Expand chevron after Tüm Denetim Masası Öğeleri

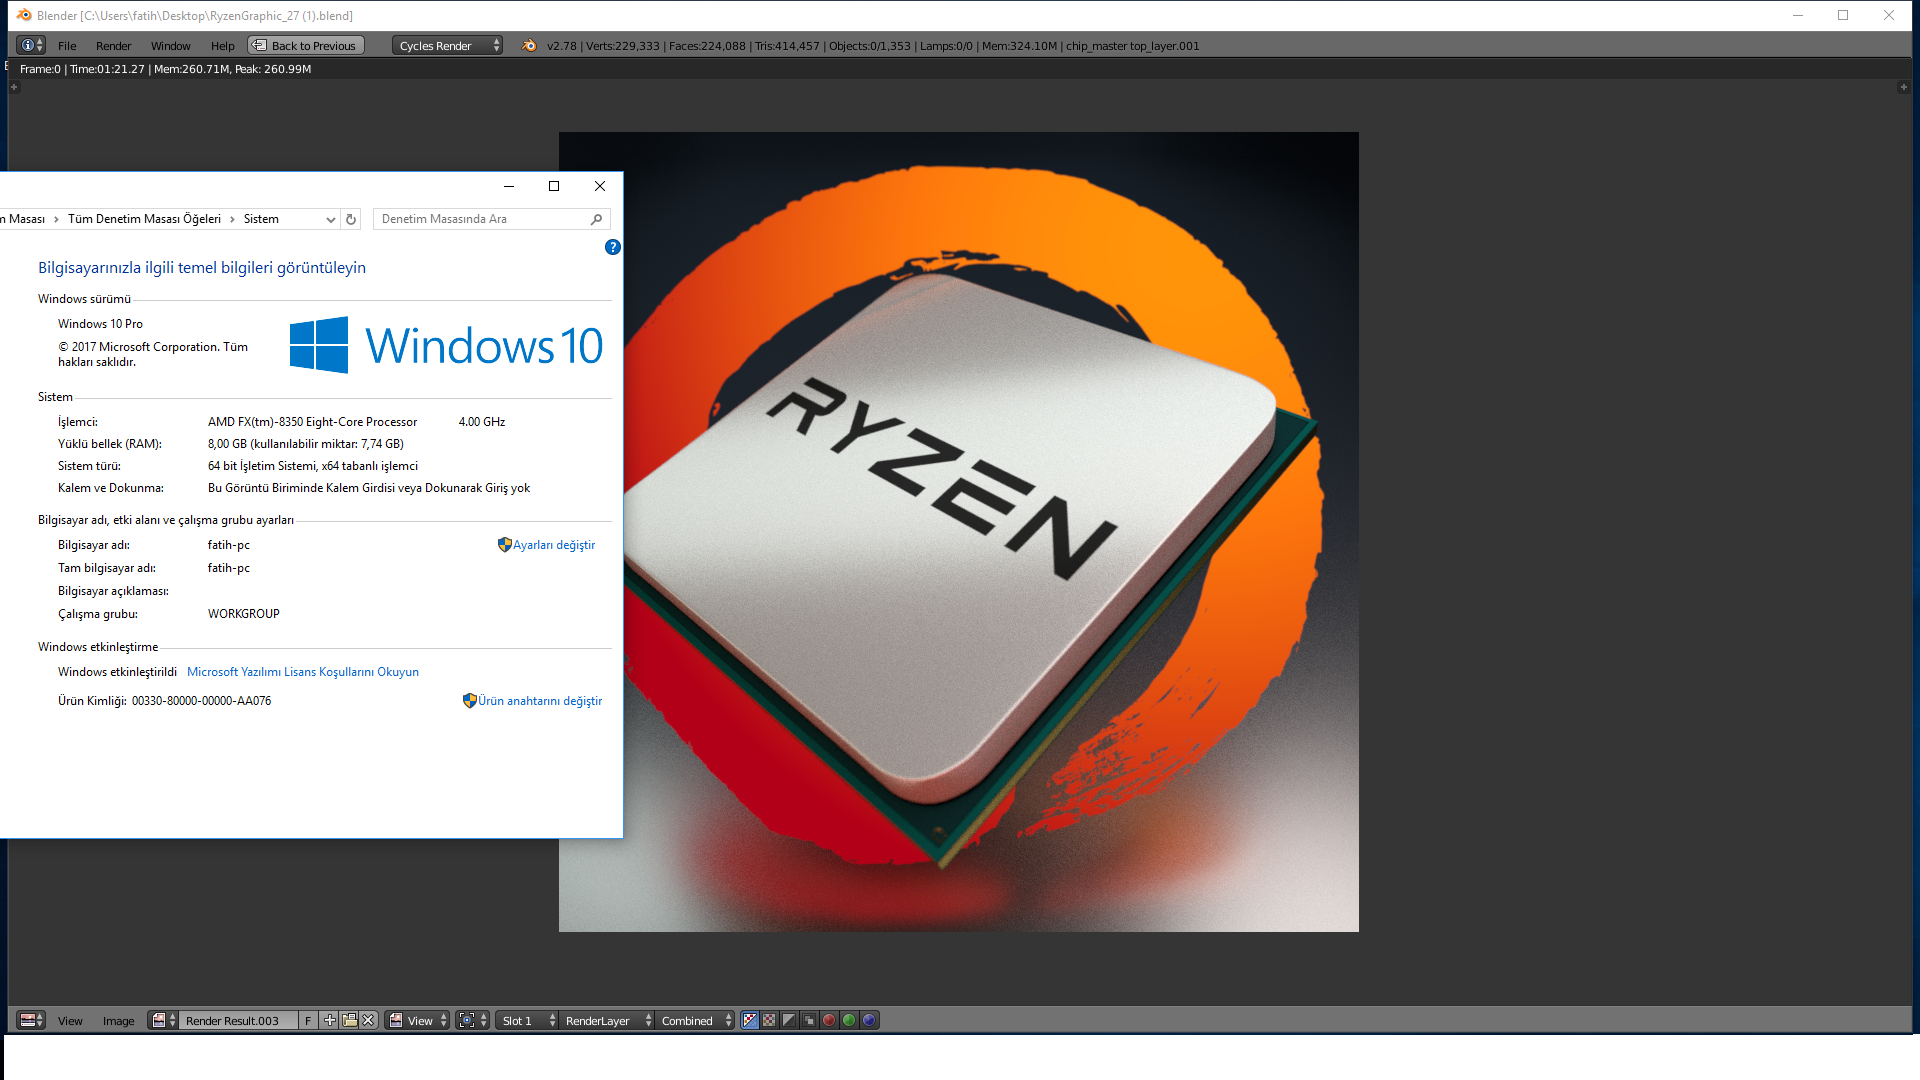pyautogui.click(x=232, y=219)
